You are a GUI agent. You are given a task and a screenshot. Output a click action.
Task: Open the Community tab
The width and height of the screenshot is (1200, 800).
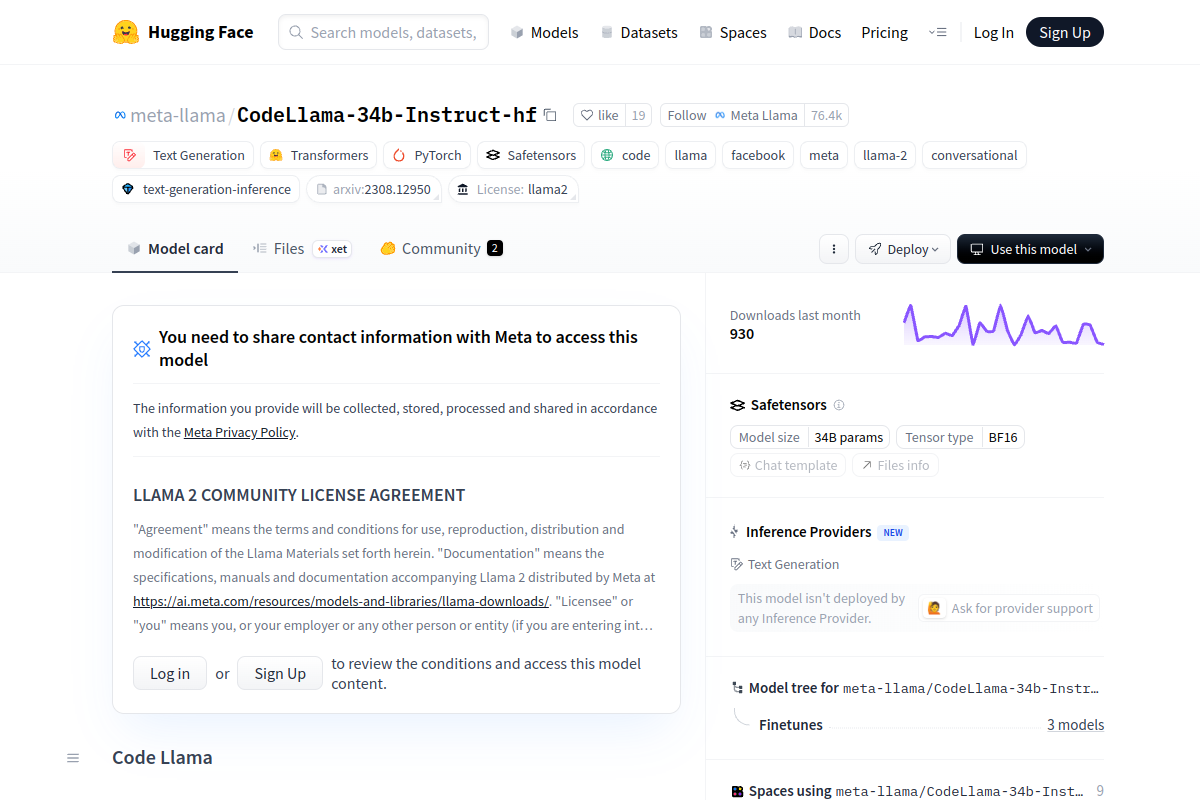tap(440, 249)
